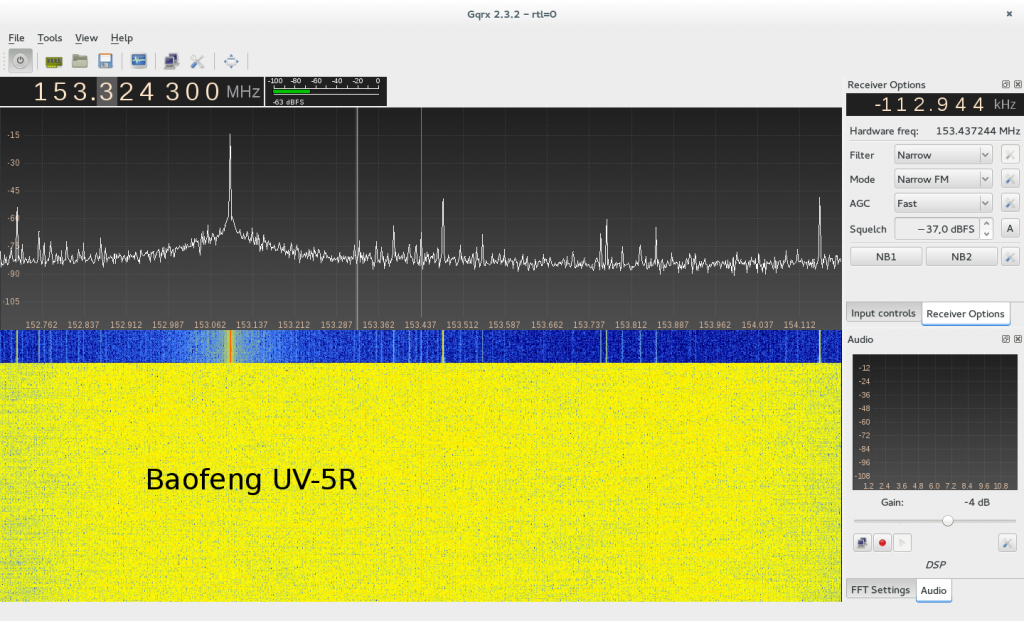The image size is (1024, 621).
Task: Click the -112.944 kHz filter offset display
Action: coord(935,104)
